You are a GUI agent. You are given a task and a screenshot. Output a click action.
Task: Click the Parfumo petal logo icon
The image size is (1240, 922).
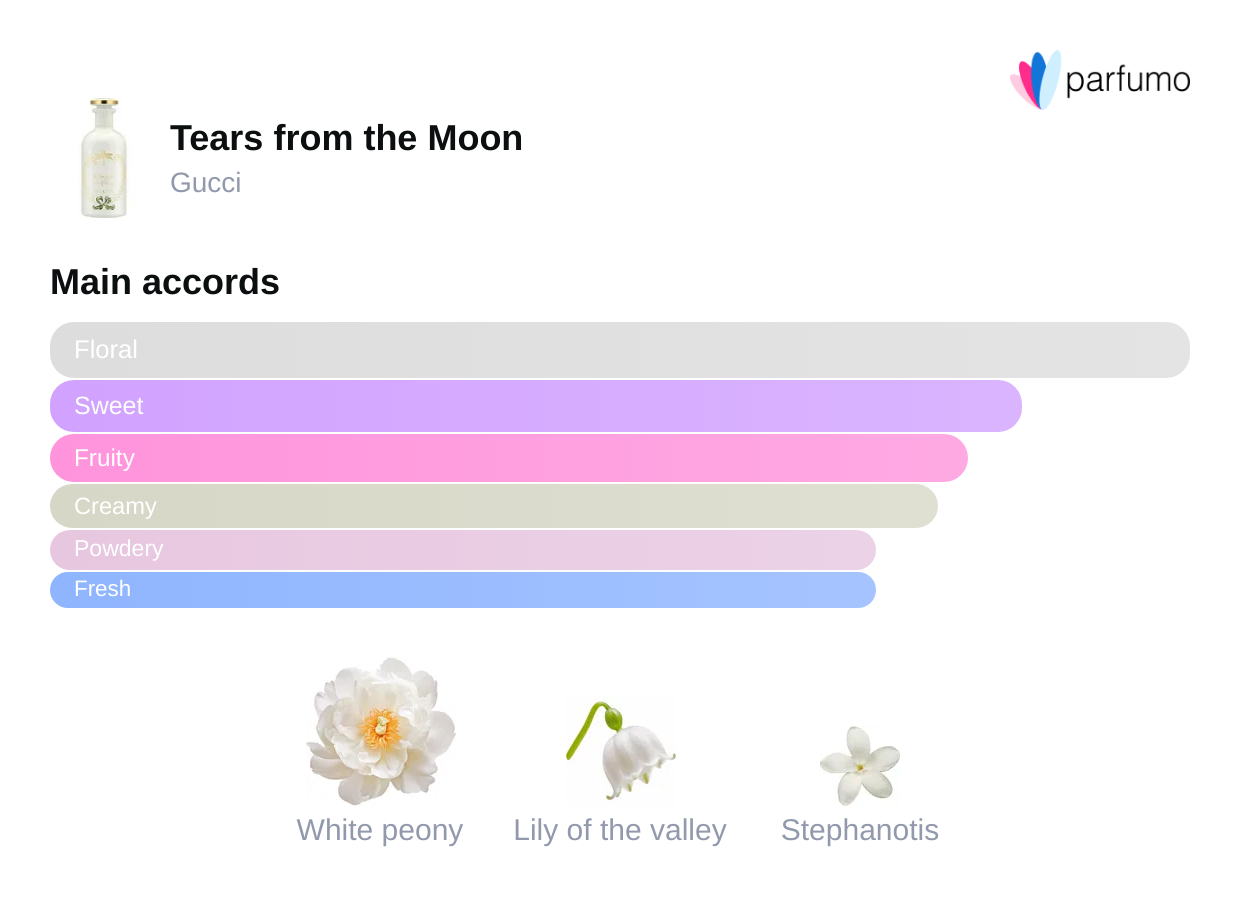pyautogui.click(x=1035, y=79)
